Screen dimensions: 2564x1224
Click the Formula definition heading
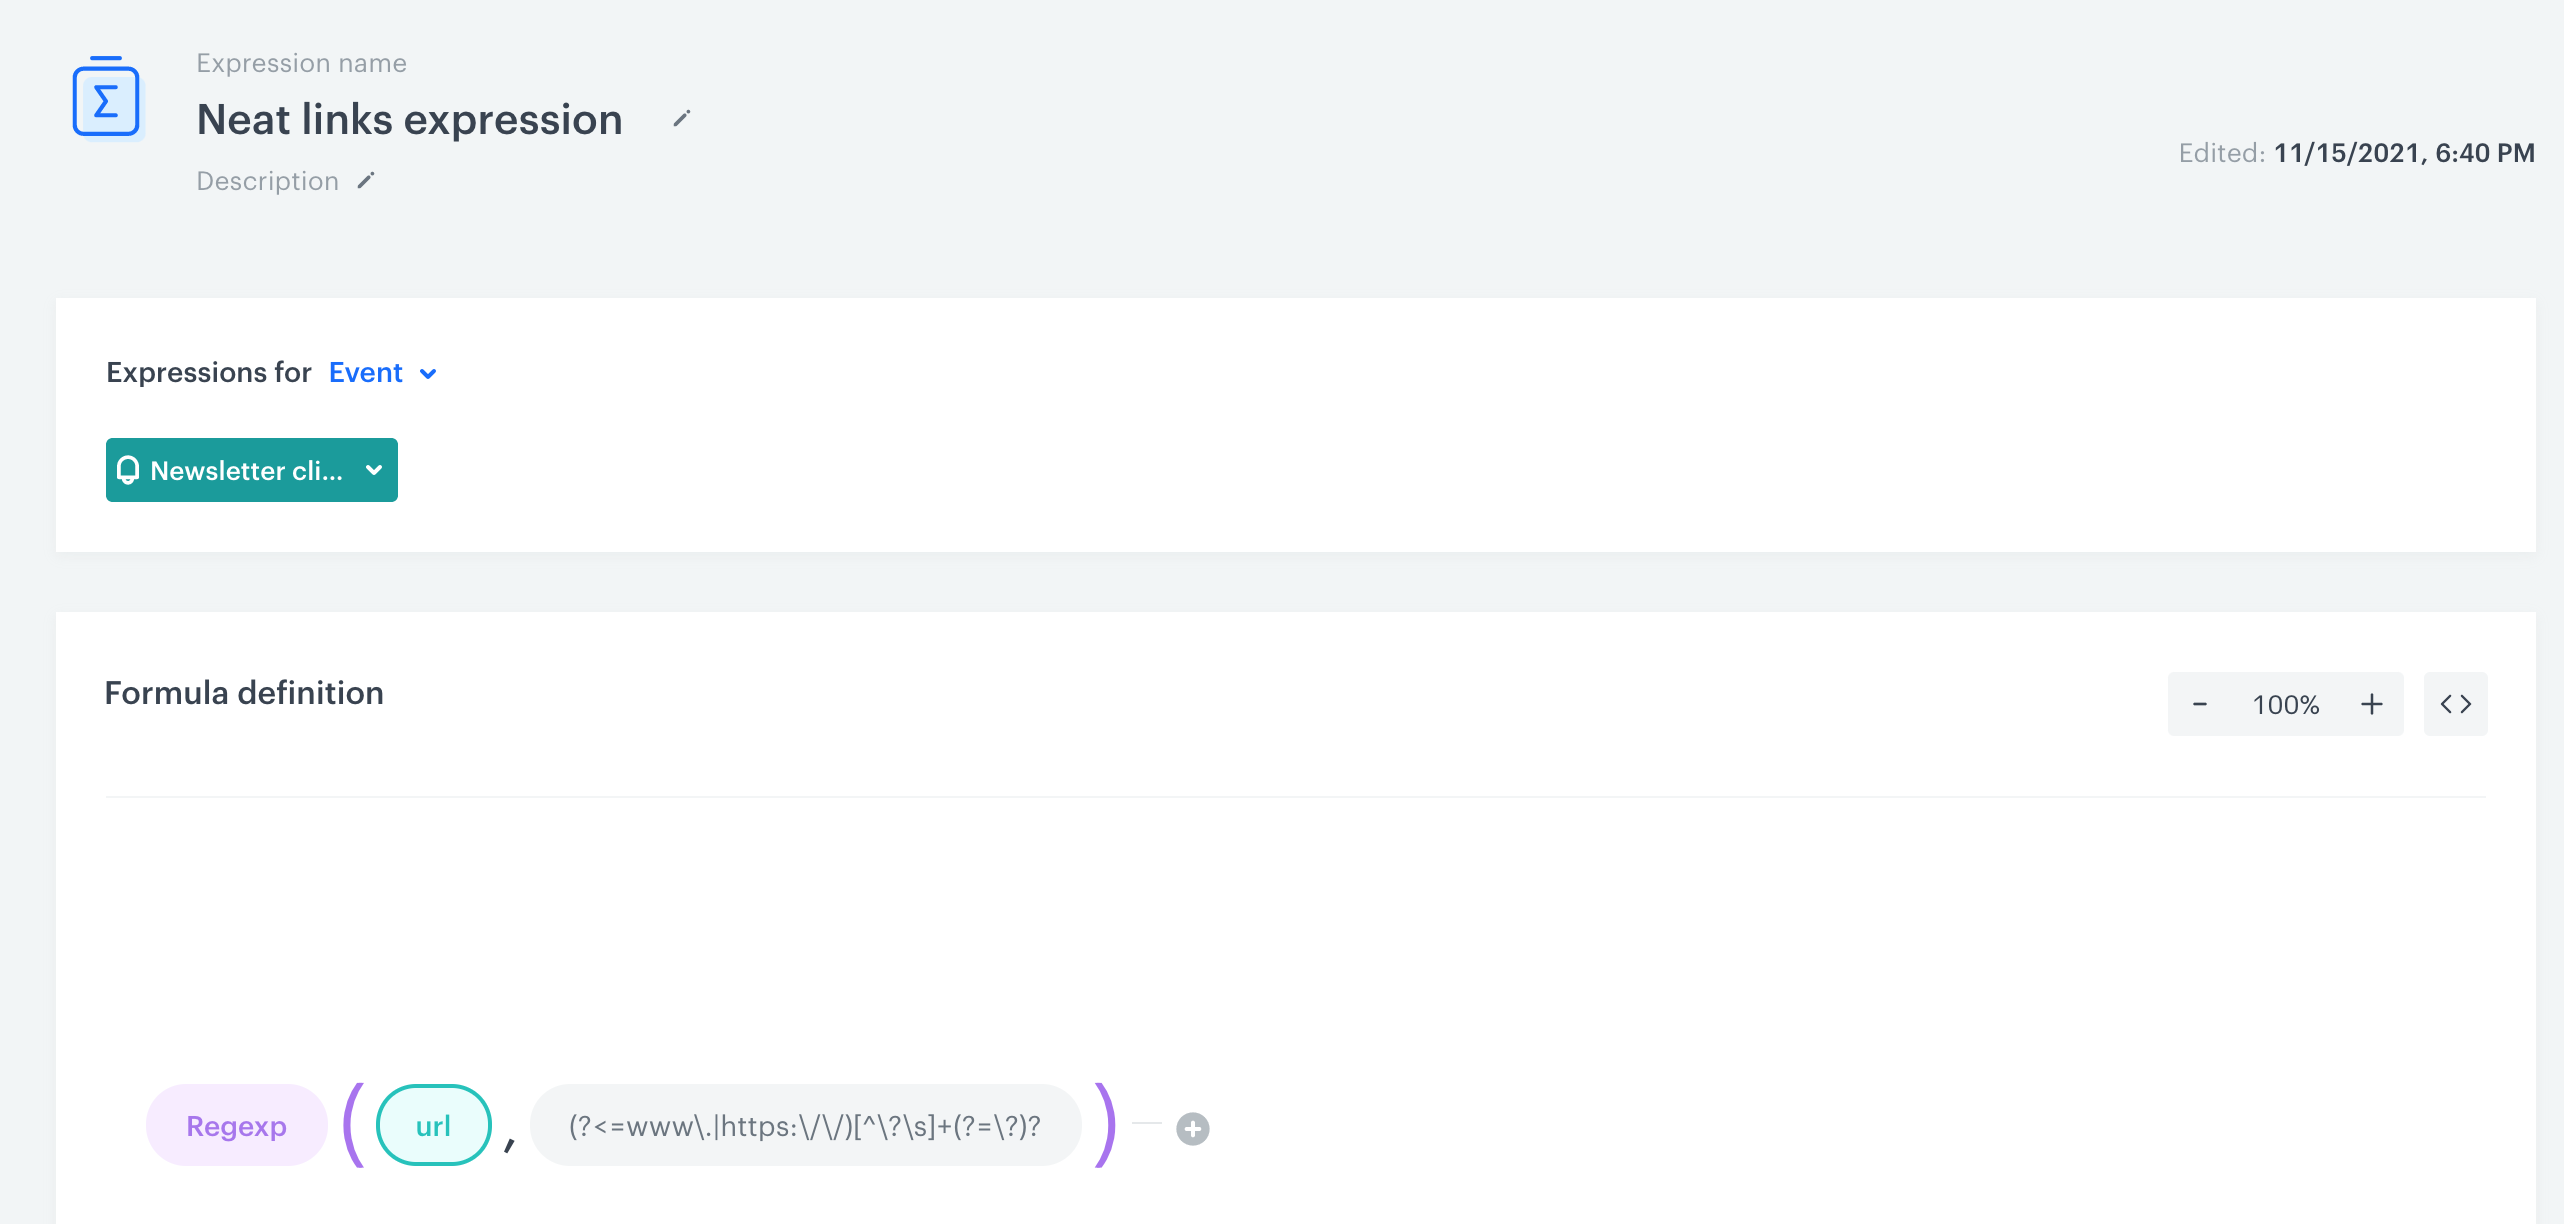click(244, 693)
